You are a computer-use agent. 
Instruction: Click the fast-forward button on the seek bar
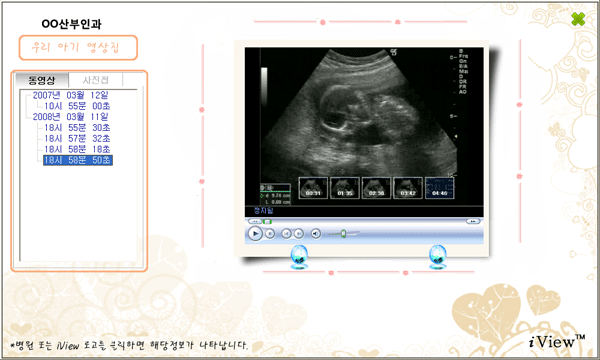[473, 222]
